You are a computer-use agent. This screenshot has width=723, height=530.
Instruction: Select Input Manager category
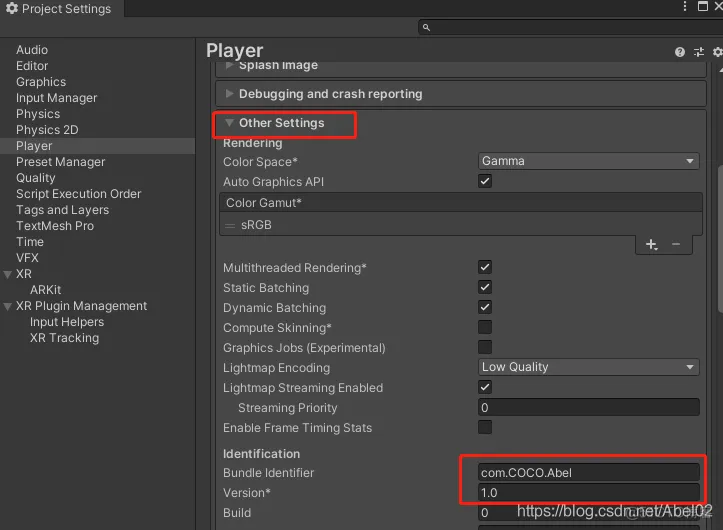point(57,98)
